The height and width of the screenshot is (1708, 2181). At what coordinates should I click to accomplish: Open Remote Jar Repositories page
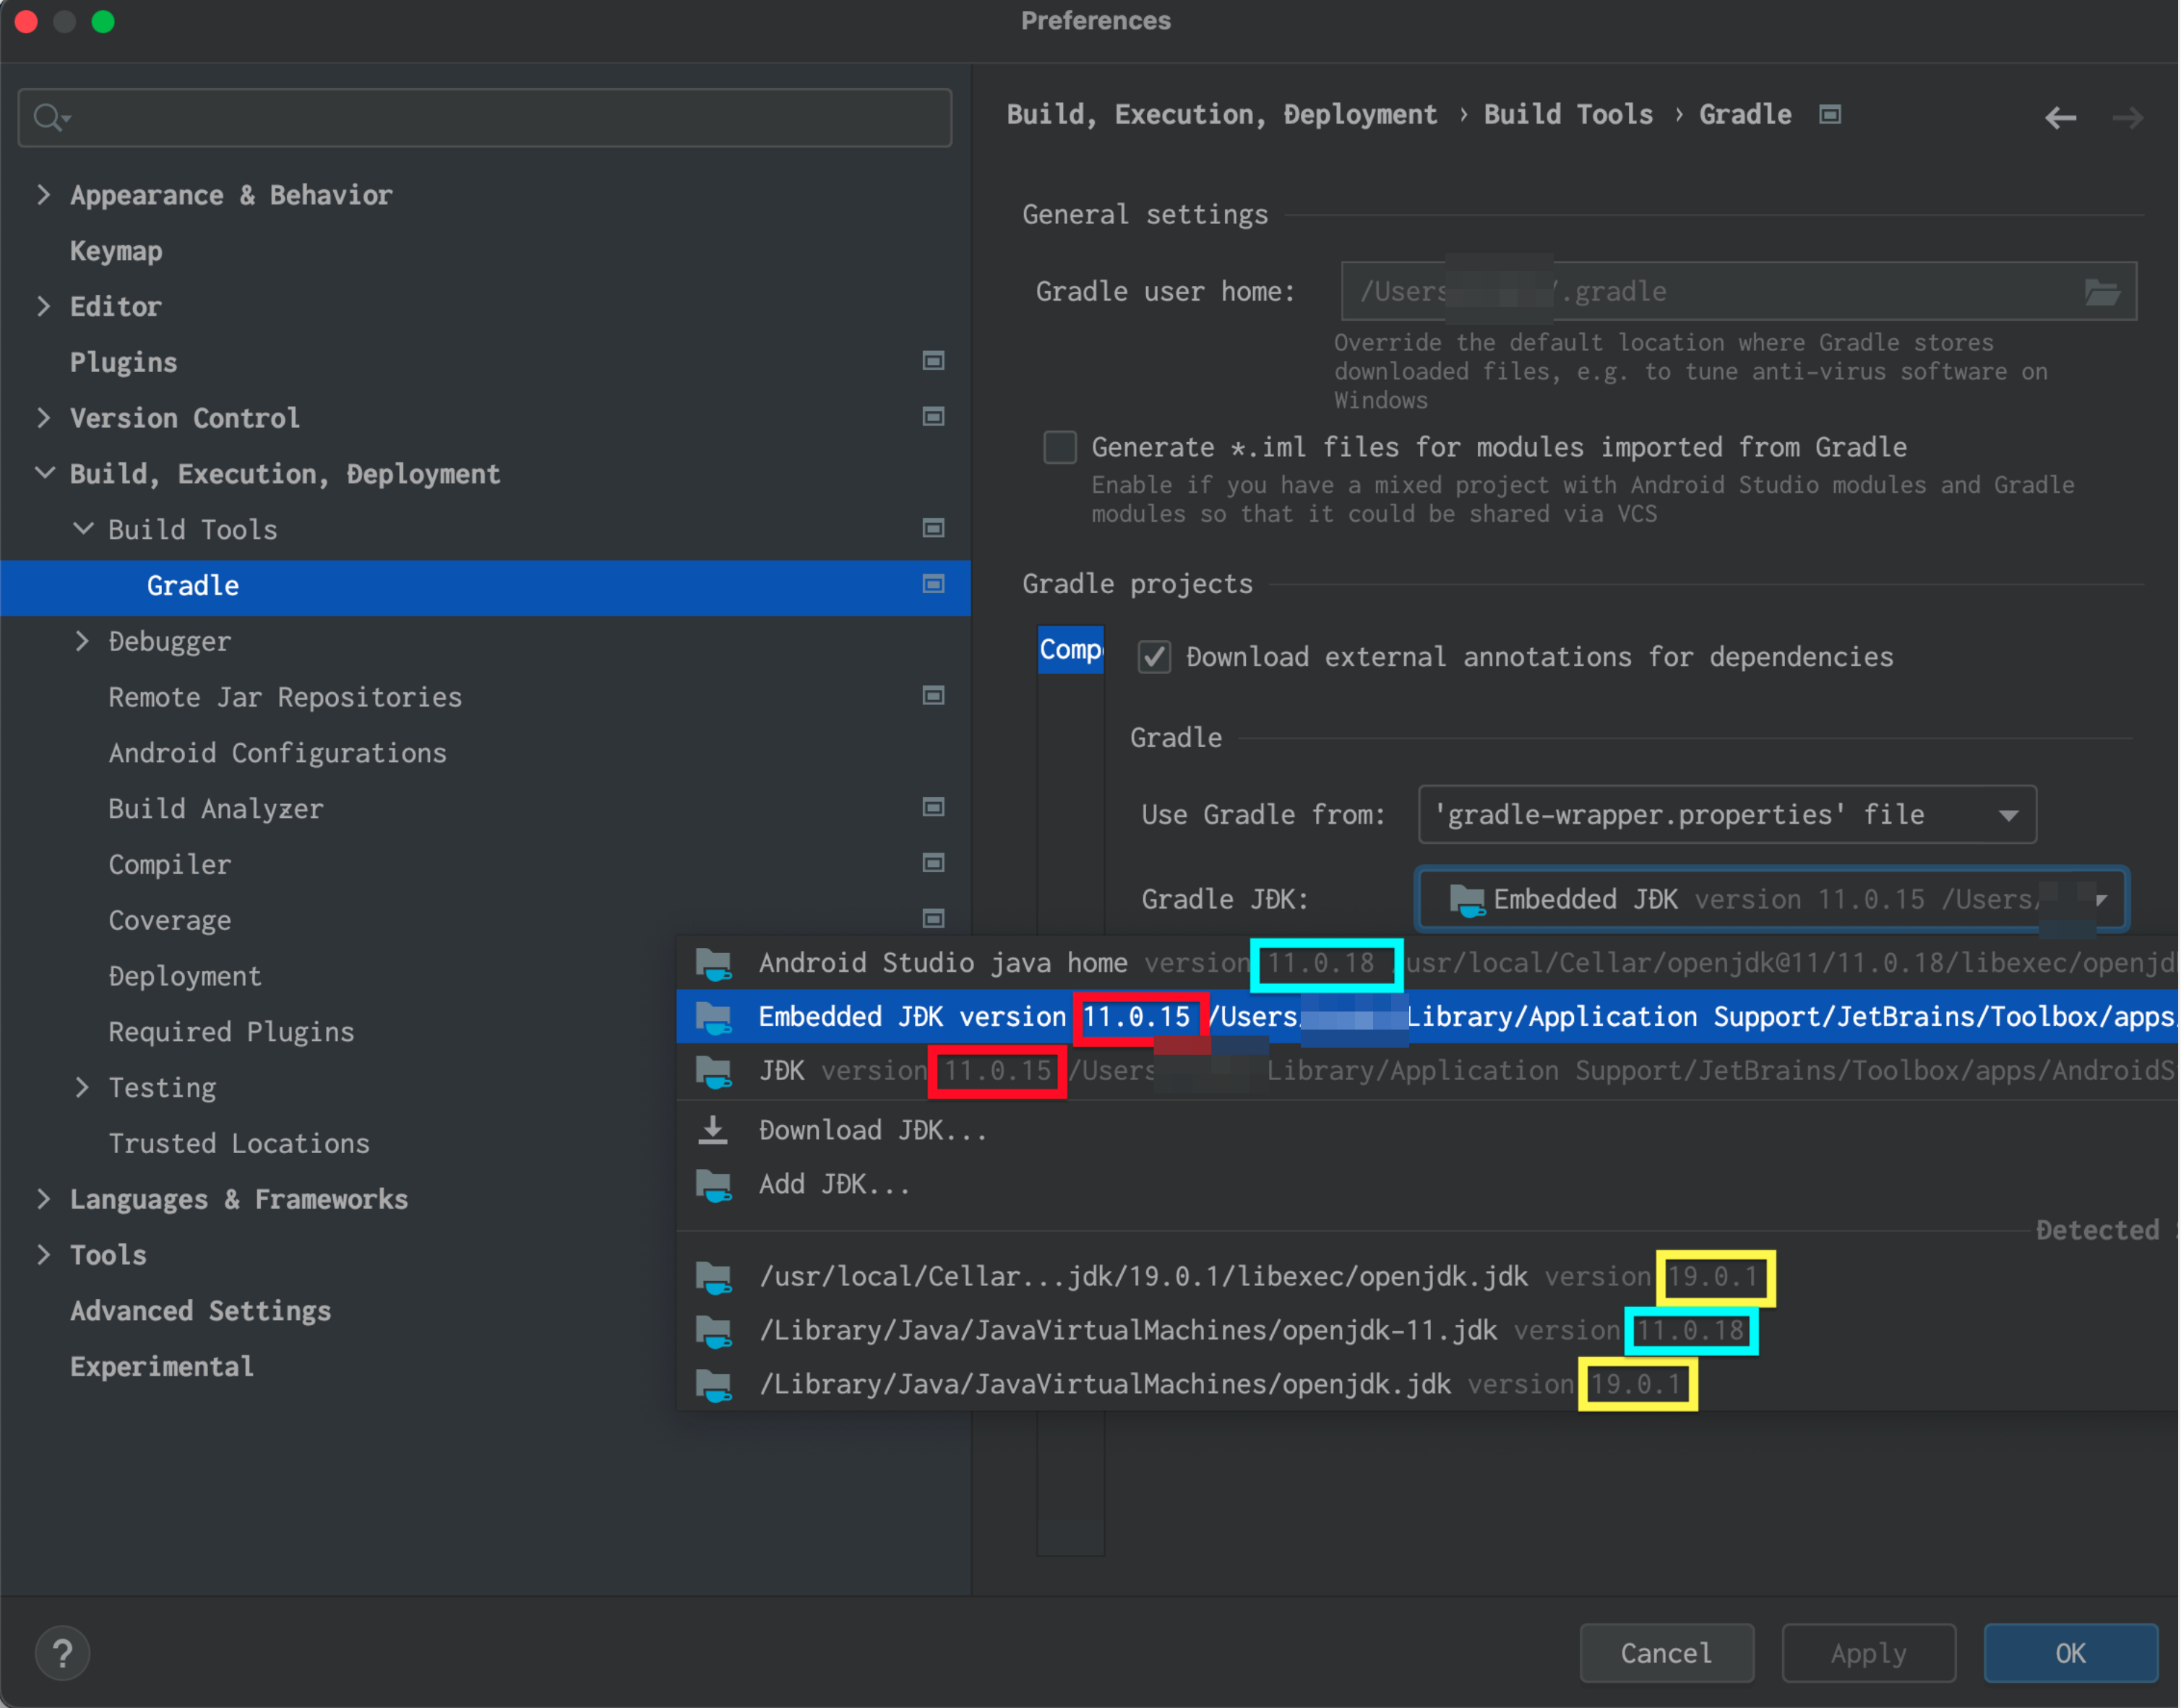285,697
